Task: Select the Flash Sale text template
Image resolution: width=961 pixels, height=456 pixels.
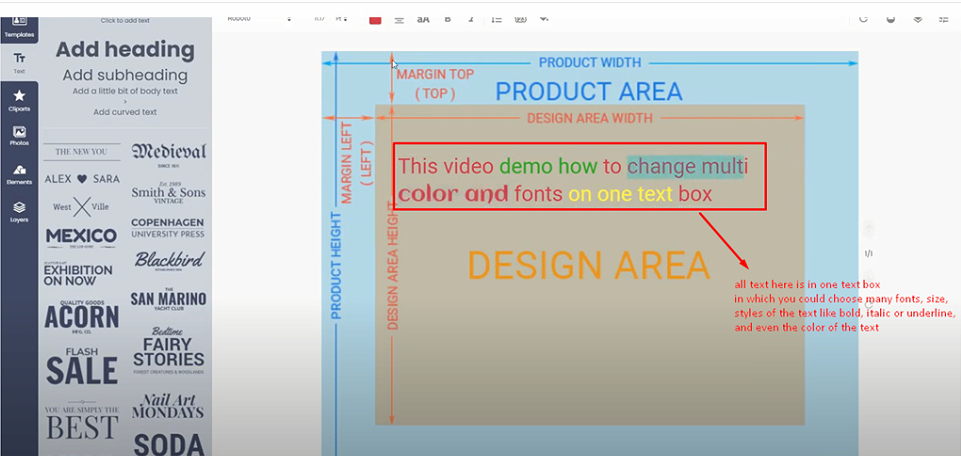Action: [81, 365]
